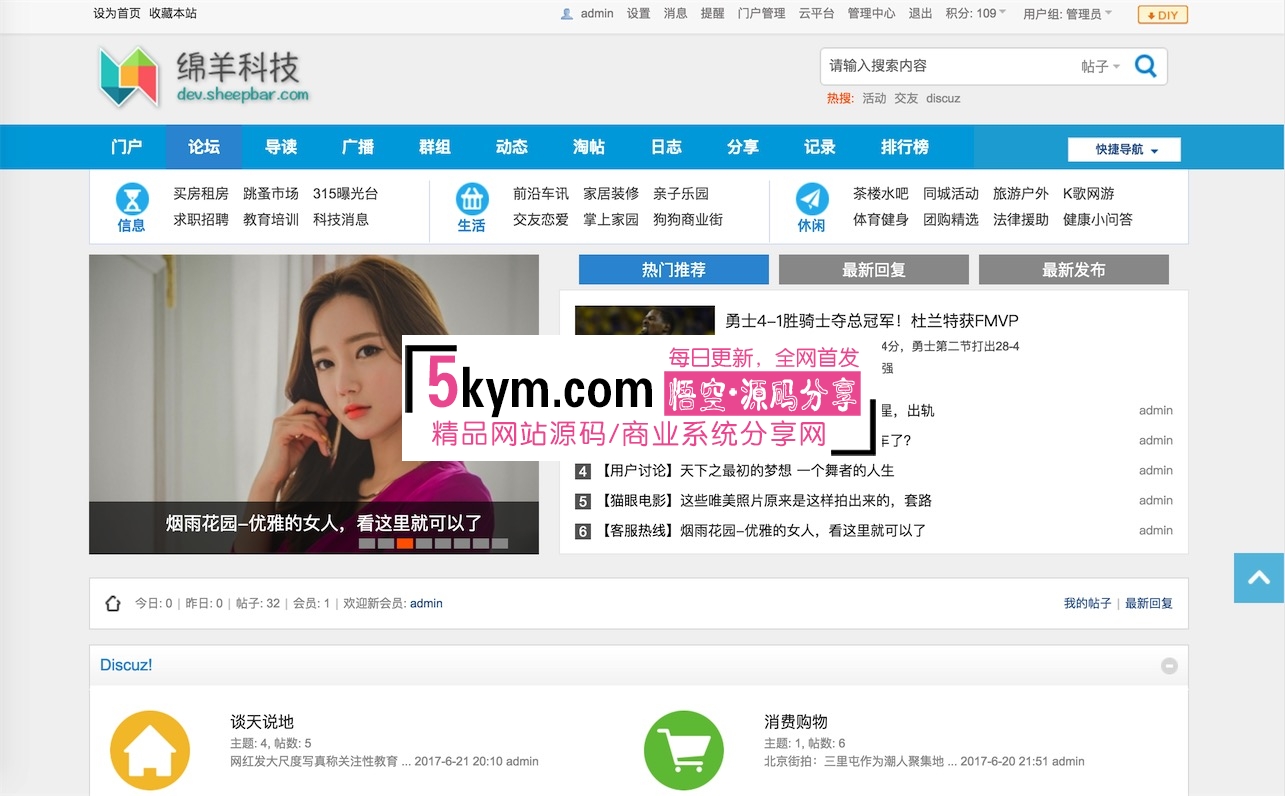The height and width of the screenshot is (796, 1285).
Task: Click the DIY button
Action: (x=1163, y=15)
